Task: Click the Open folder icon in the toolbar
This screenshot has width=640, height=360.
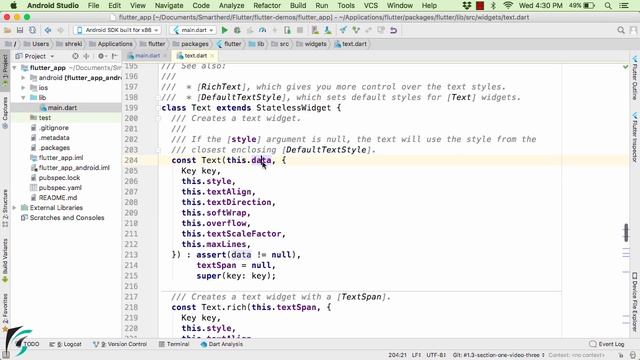Action: pos(7,30)
